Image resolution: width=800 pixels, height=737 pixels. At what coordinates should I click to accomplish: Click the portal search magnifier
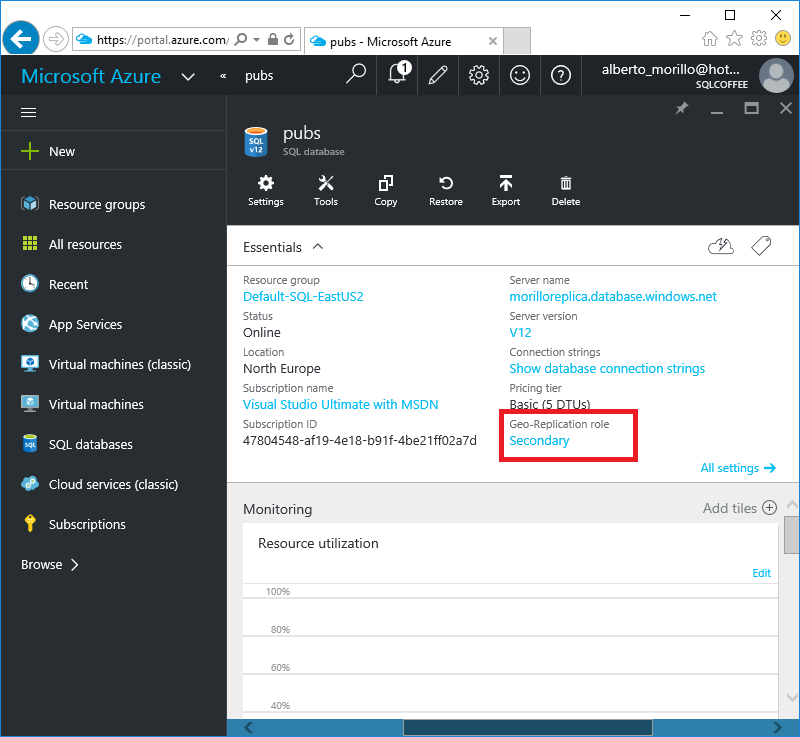point(356,74)
